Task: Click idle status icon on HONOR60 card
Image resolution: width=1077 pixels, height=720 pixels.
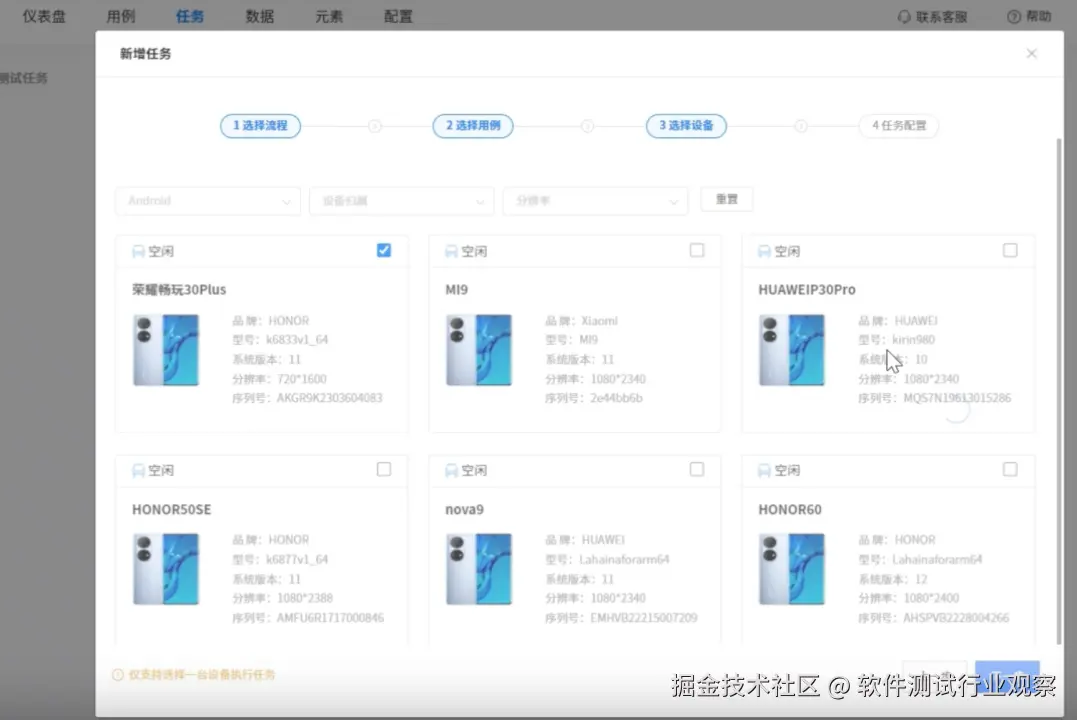Action: click(764, 471)
